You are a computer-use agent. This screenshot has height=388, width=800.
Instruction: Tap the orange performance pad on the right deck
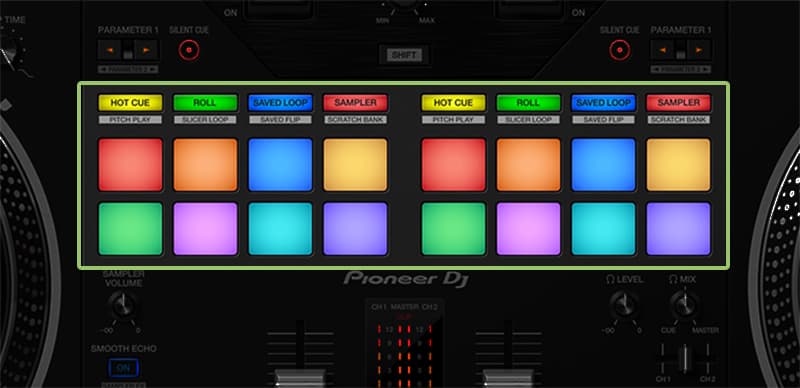(x=529, y=165)
